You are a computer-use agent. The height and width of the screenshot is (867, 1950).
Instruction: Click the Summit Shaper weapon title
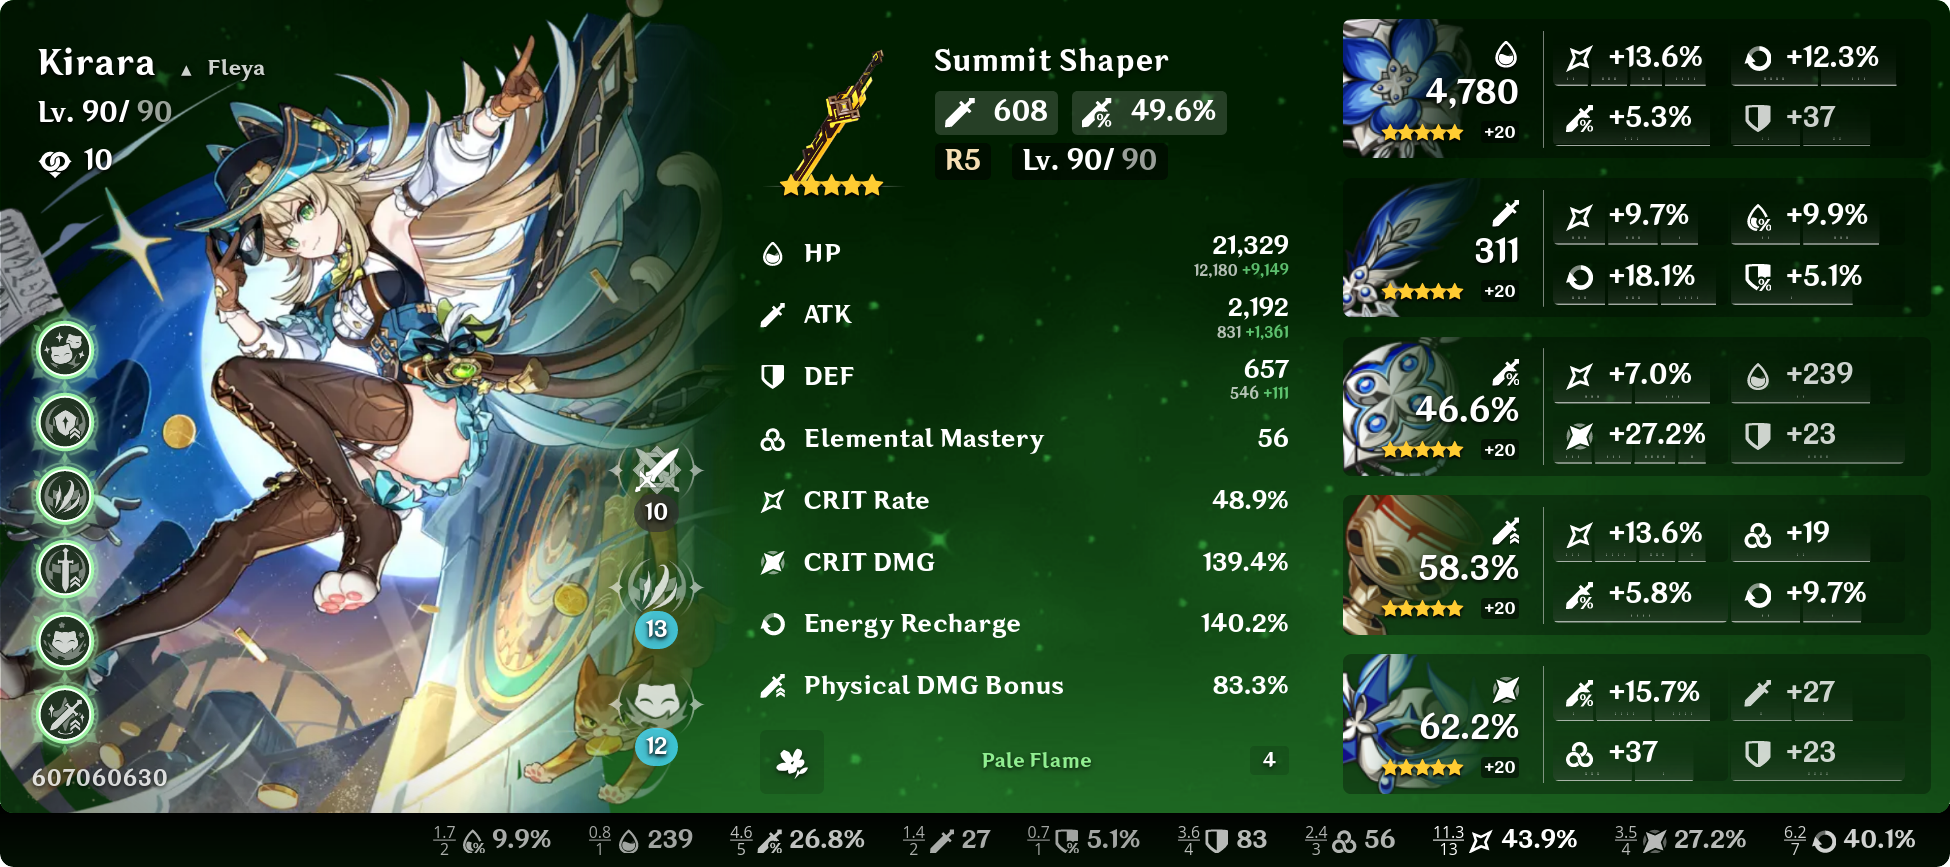(1051, 61)
